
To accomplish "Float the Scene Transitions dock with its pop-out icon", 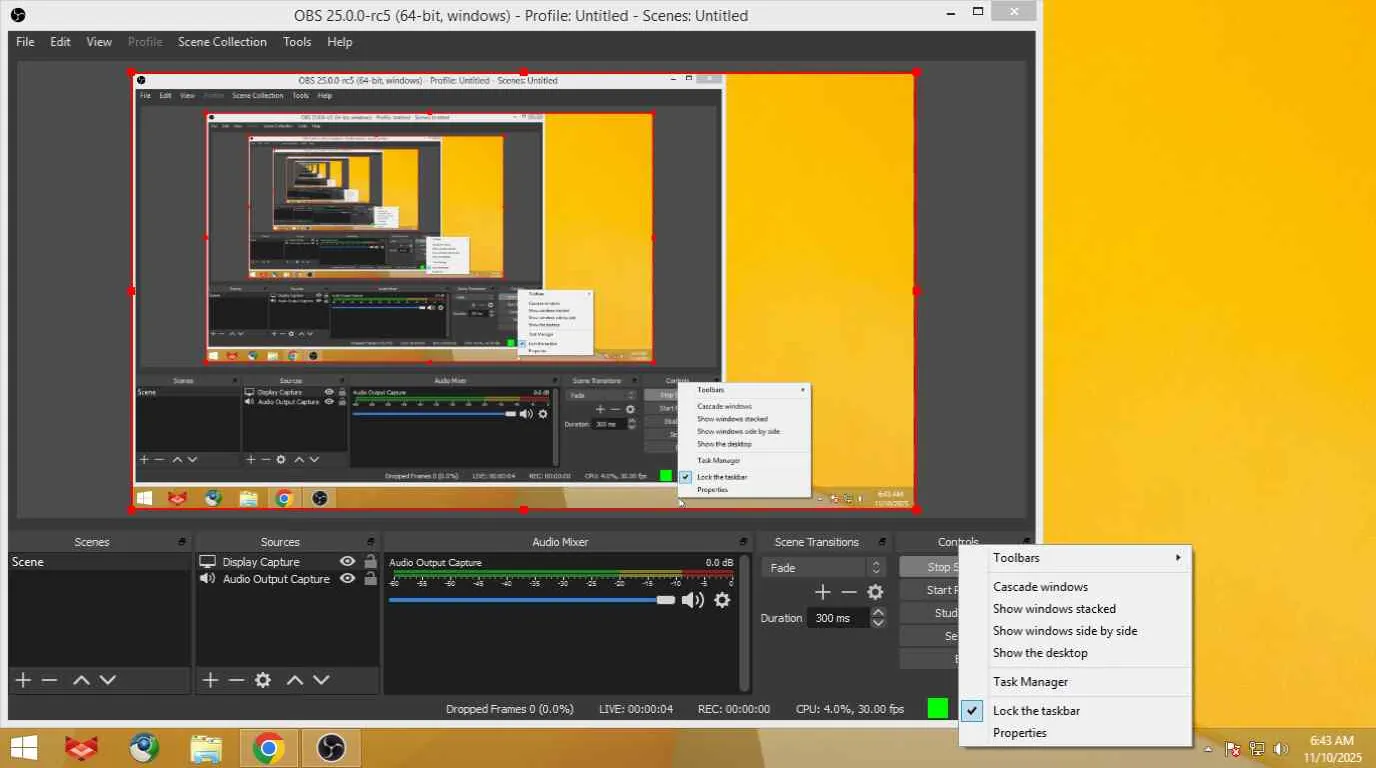I will tap(882, 542).
